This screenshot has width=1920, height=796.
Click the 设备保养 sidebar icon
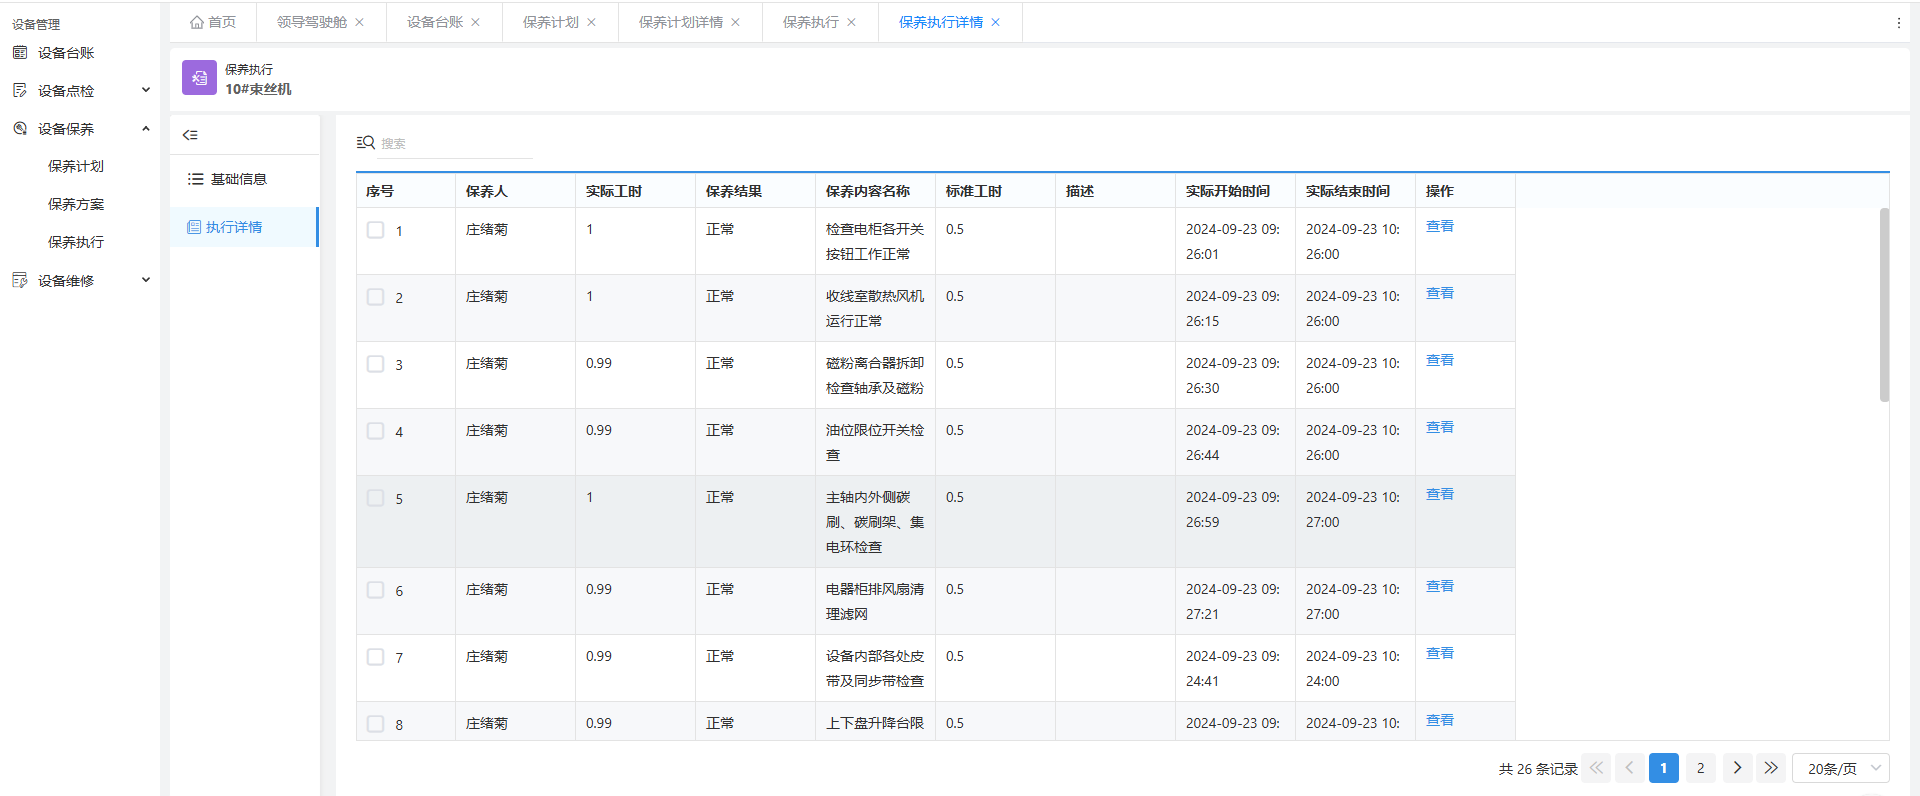pyautogui.click(x=20, y=129)
